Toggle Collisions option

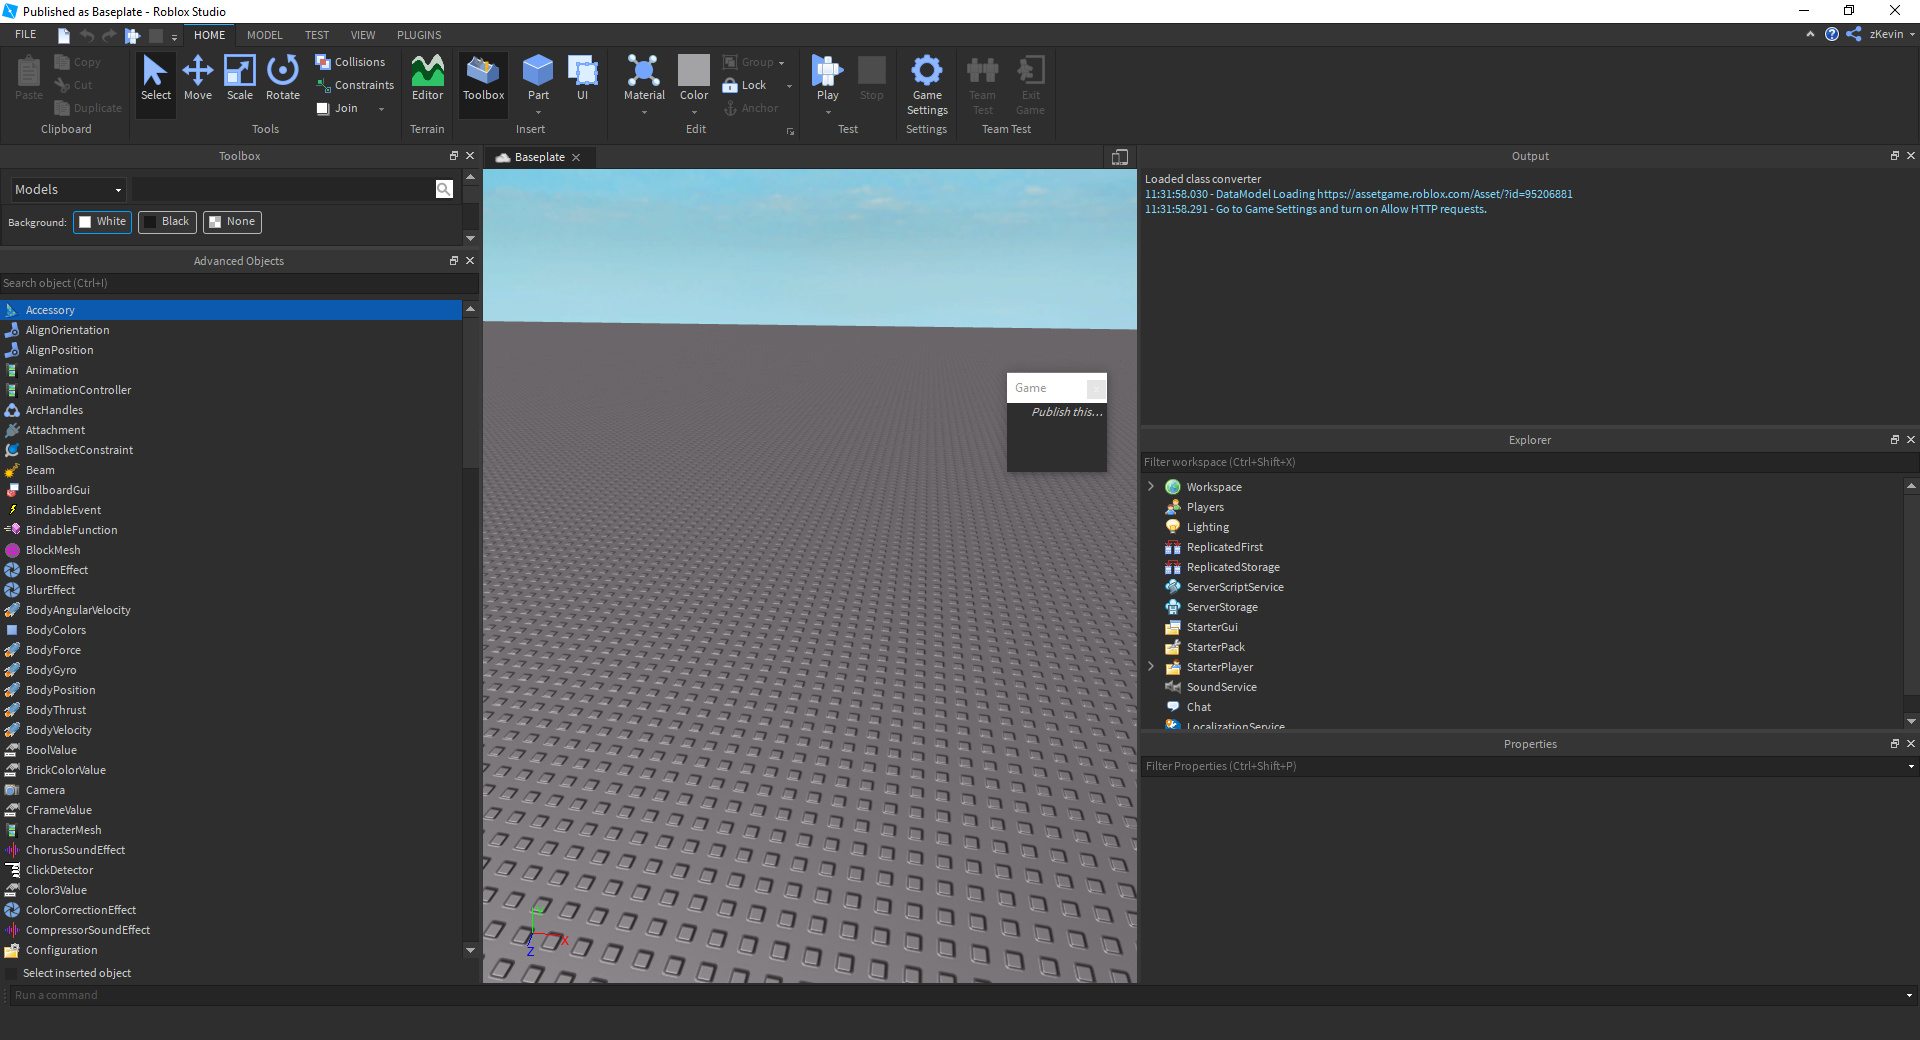350,62
